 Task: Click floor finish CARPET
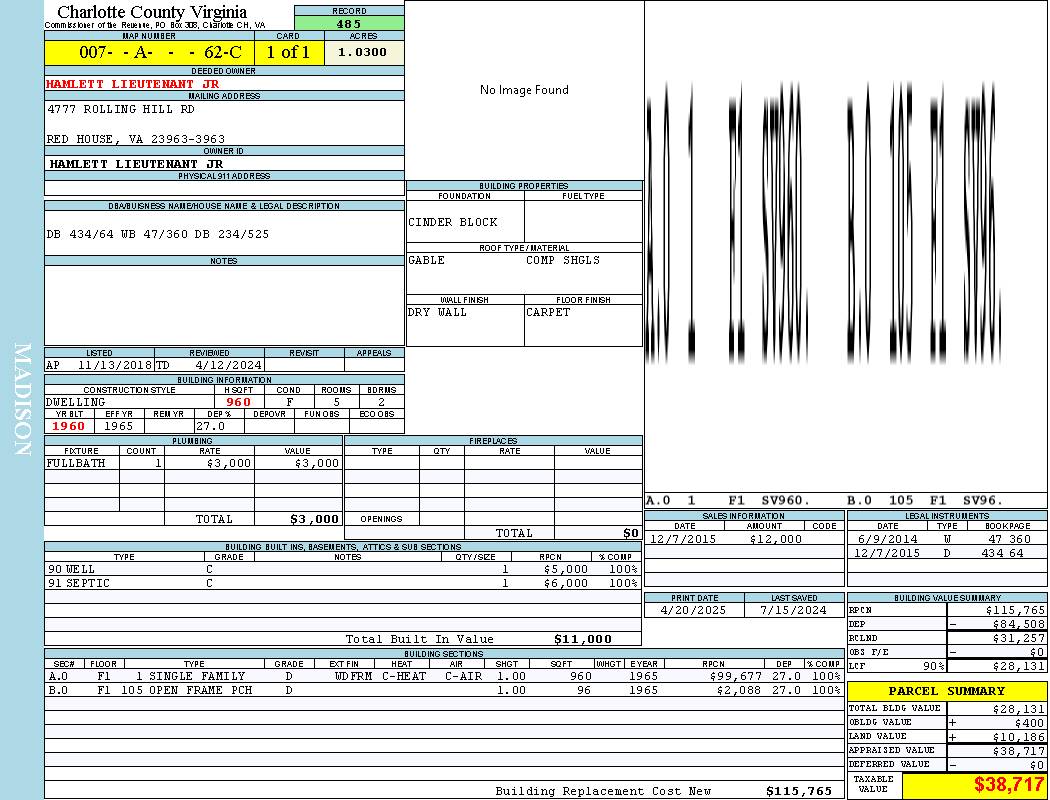(x=548, y=312)
